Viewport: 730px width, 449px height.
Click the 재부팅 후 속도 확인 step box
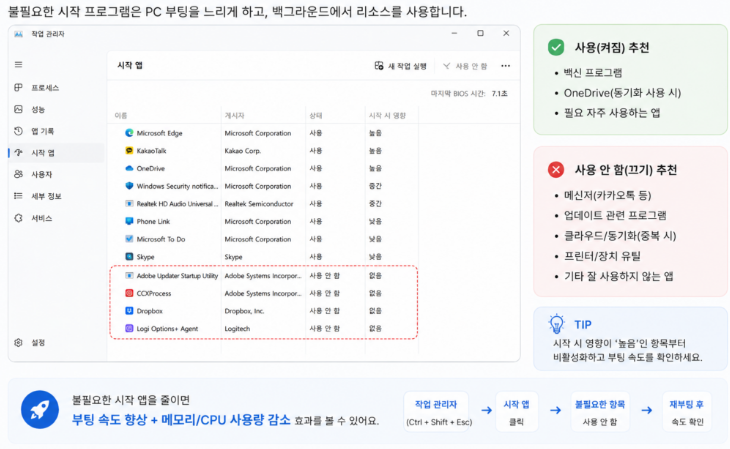tap(687, 412)
